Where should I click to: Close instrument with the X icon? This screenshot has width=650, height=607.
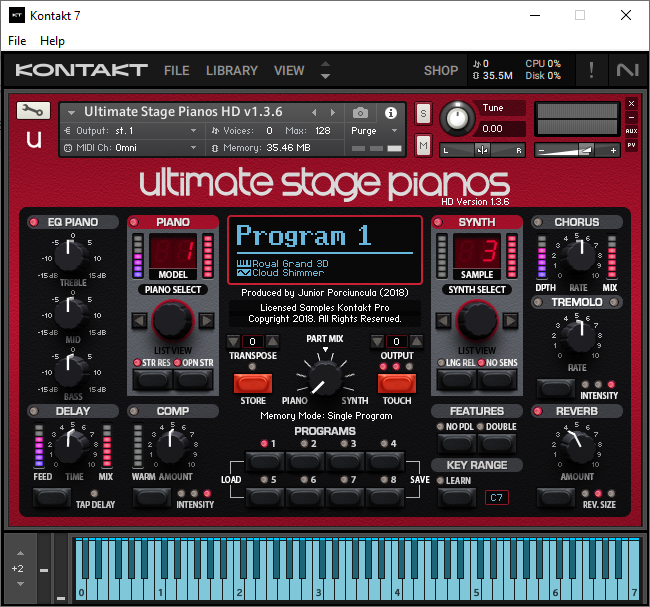coord(631,103)
